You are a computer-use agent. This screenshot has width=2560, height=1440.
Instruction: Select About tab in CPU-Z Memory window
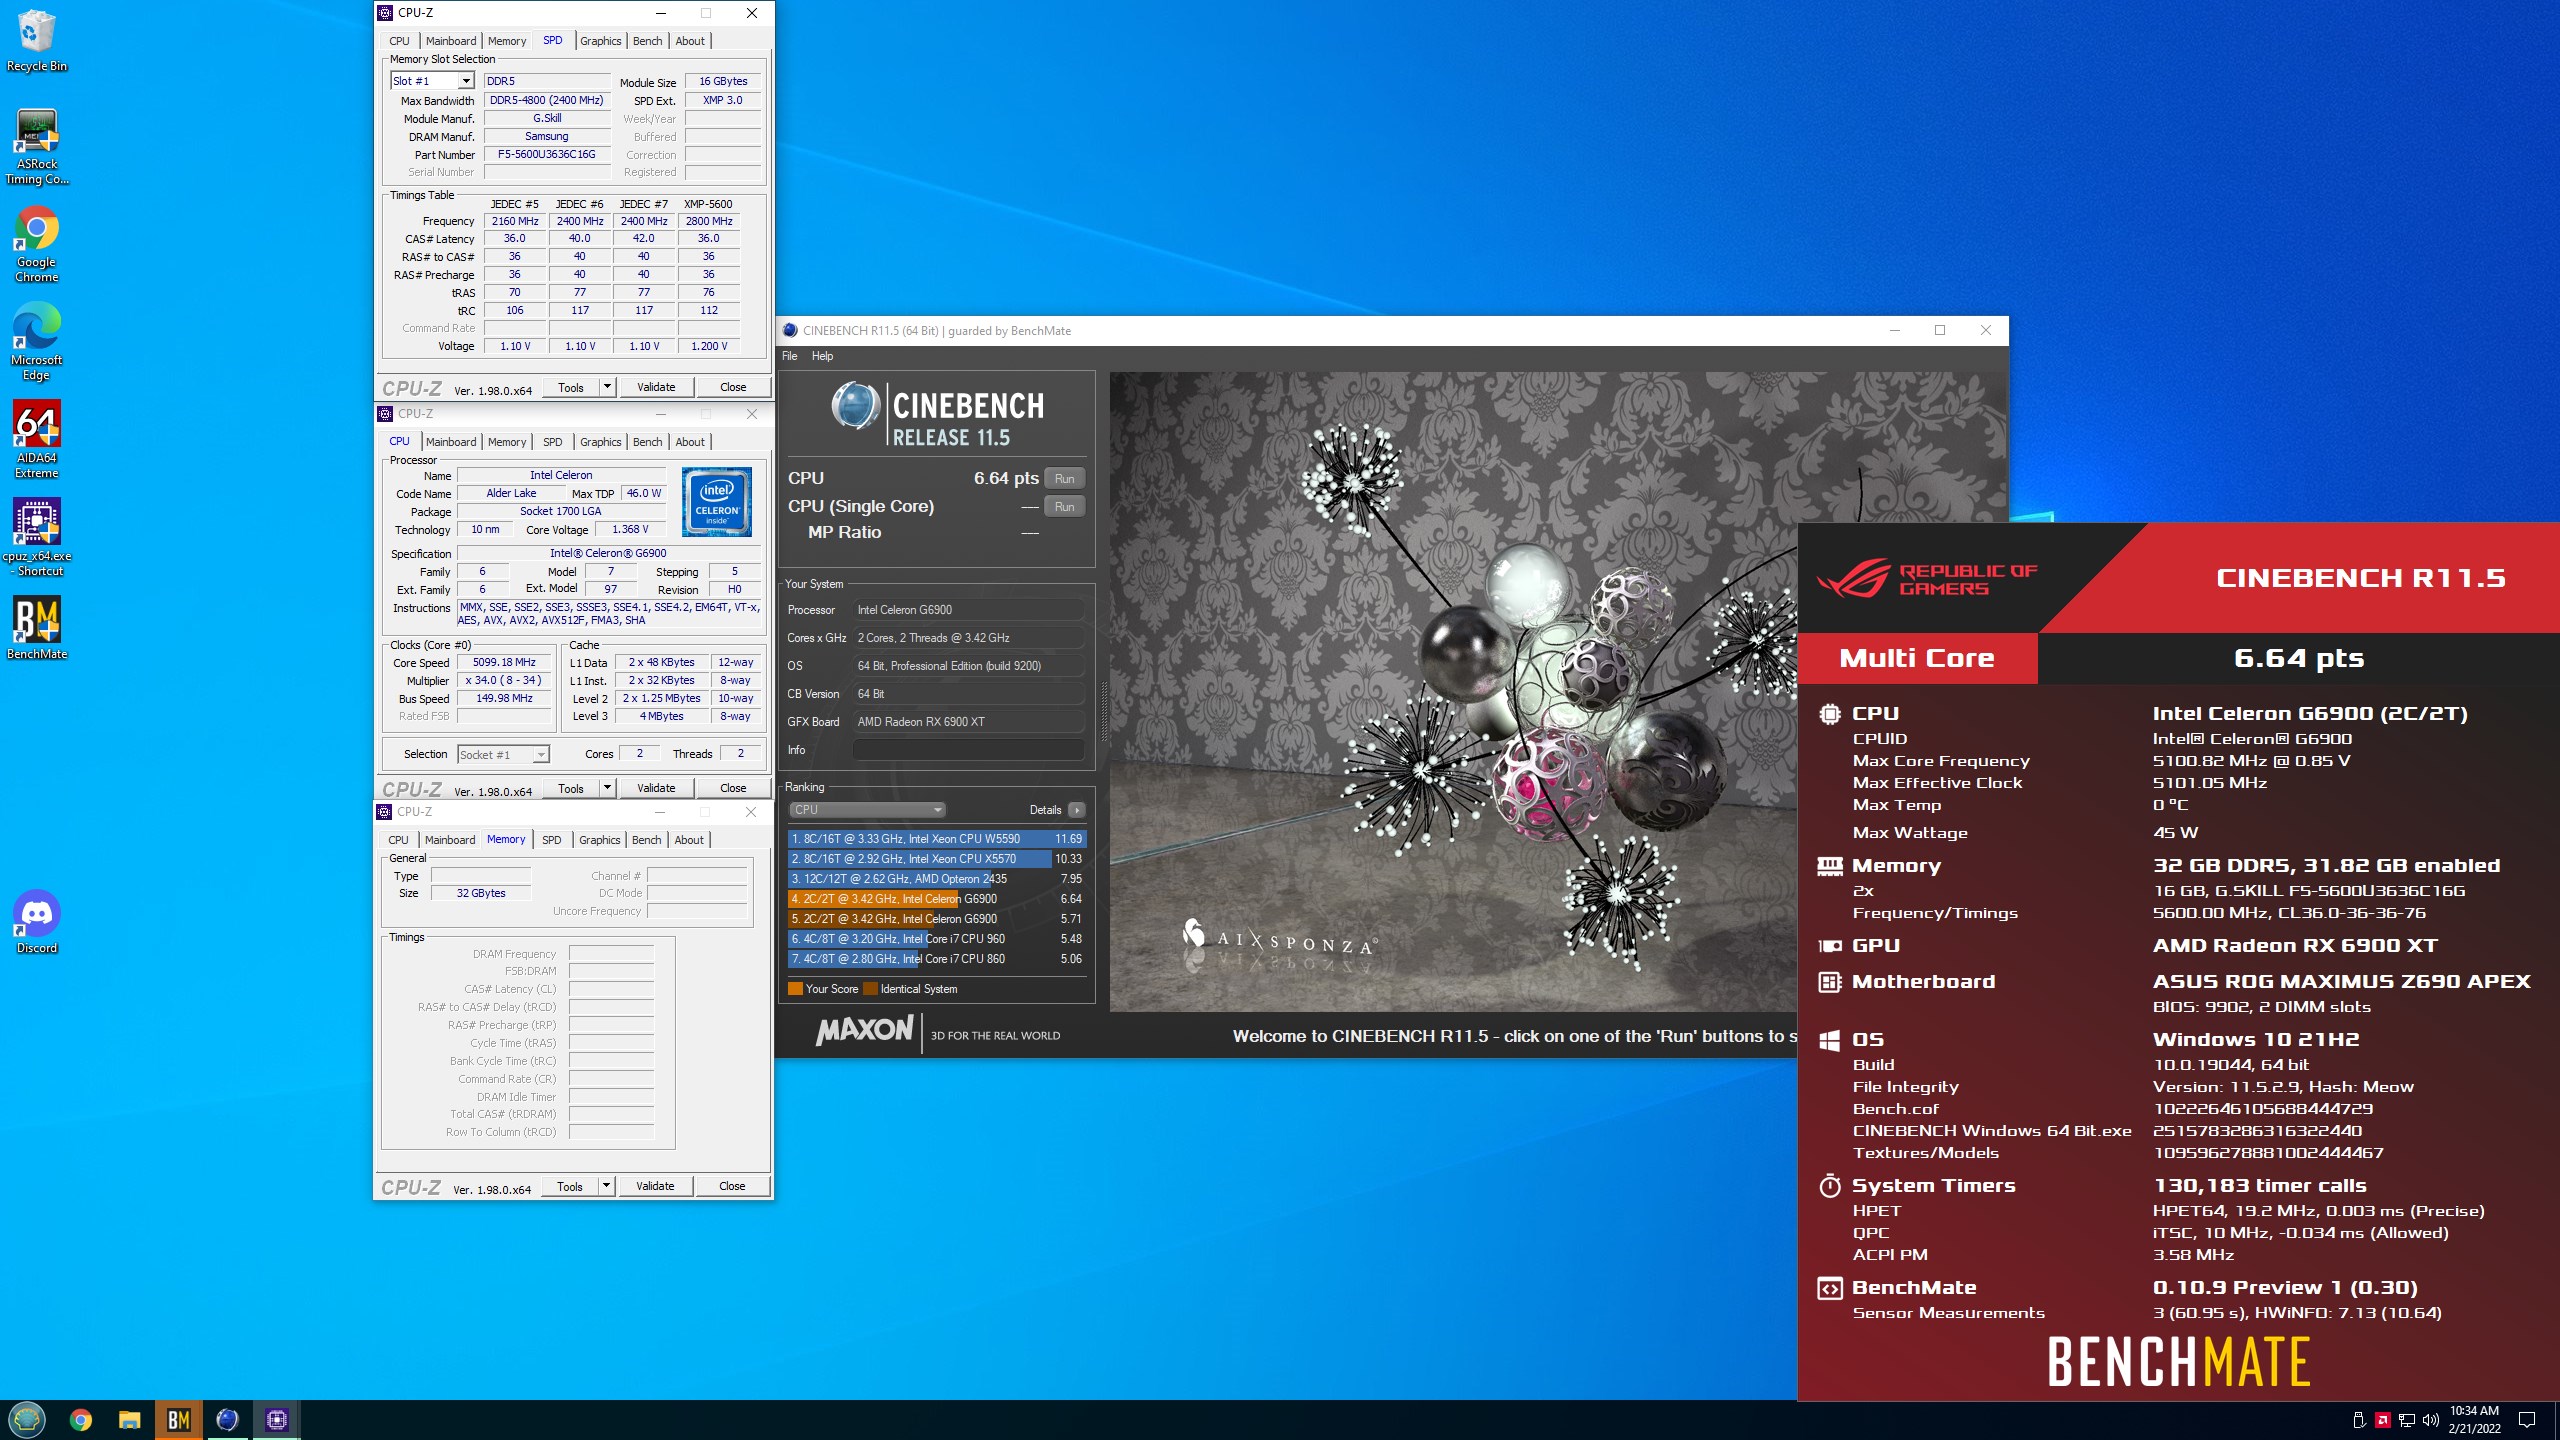[x=688, y=840]
